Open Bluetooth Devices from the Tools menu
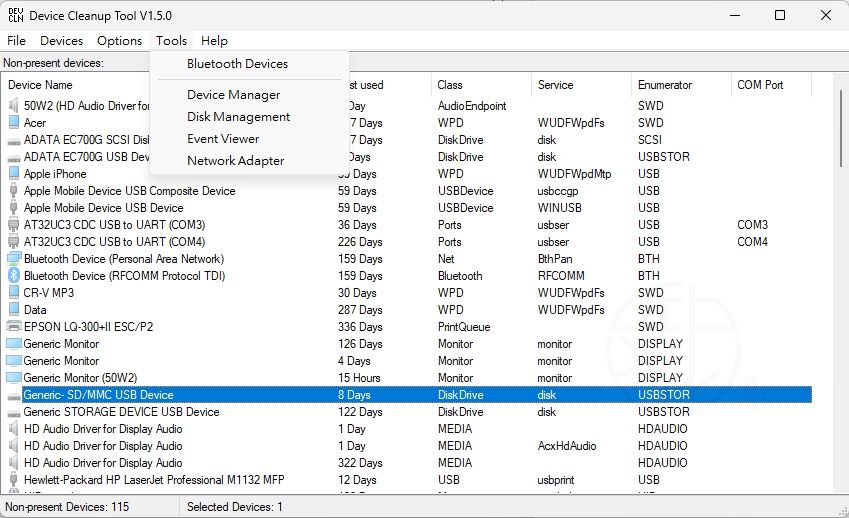The image size is (849, 518). pyautogui.click(x=237, y=64)
